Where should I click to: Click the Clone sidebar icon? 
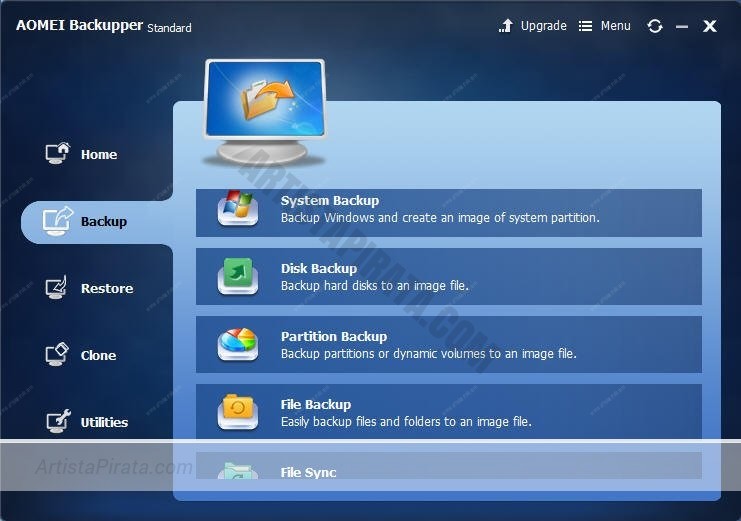point(57,354)
